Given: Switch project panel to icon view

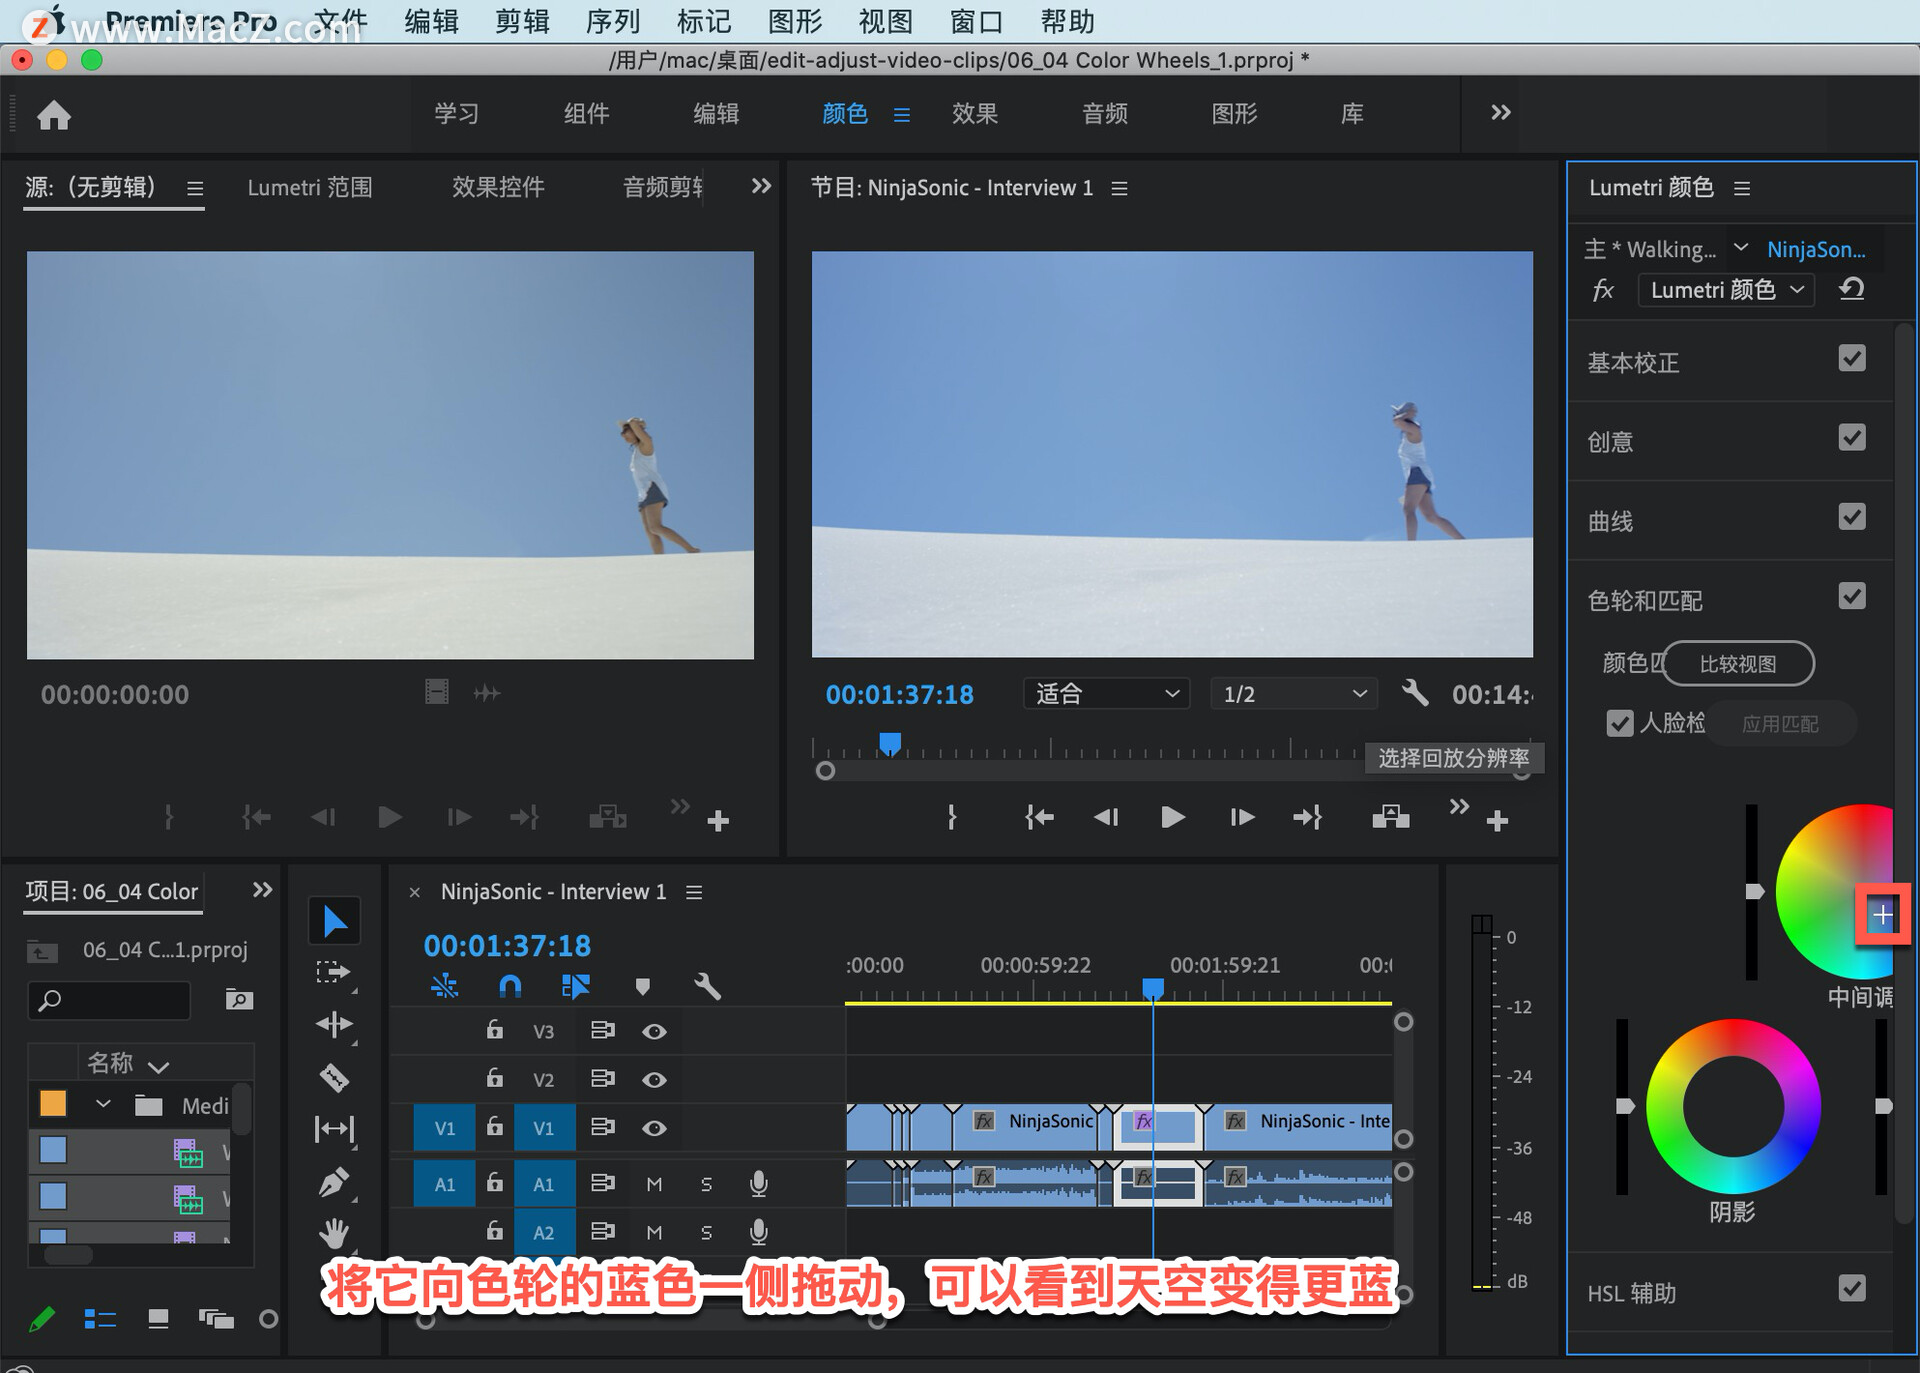Looking at the screenshot, I should pyautogui.click(x=158, y=1319).
